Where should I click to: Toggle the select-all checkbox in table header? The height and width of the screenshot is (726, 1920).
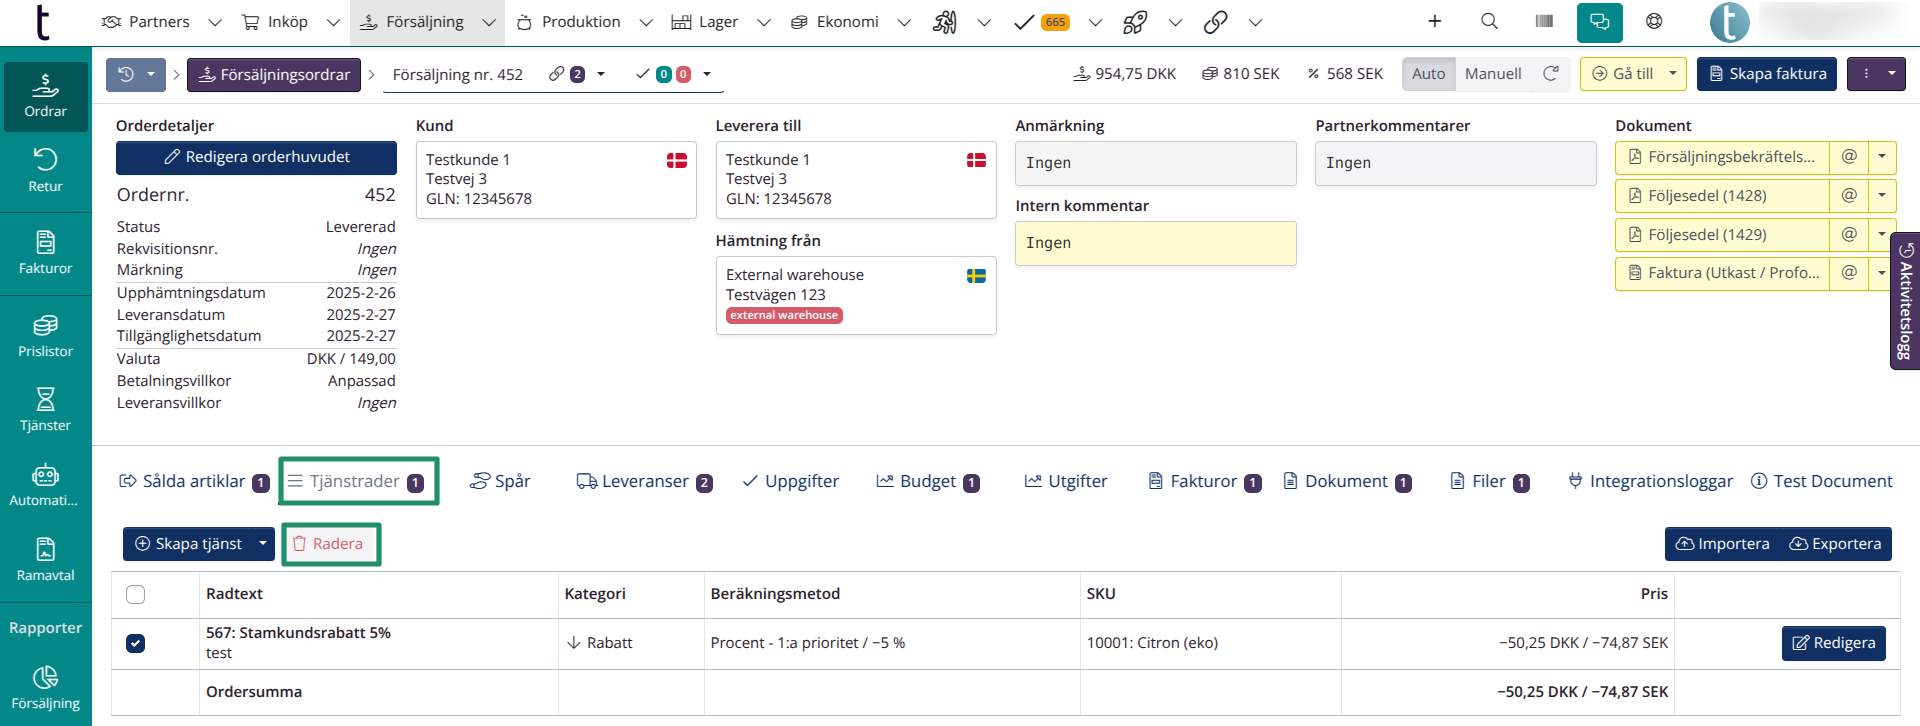[136, 594]
